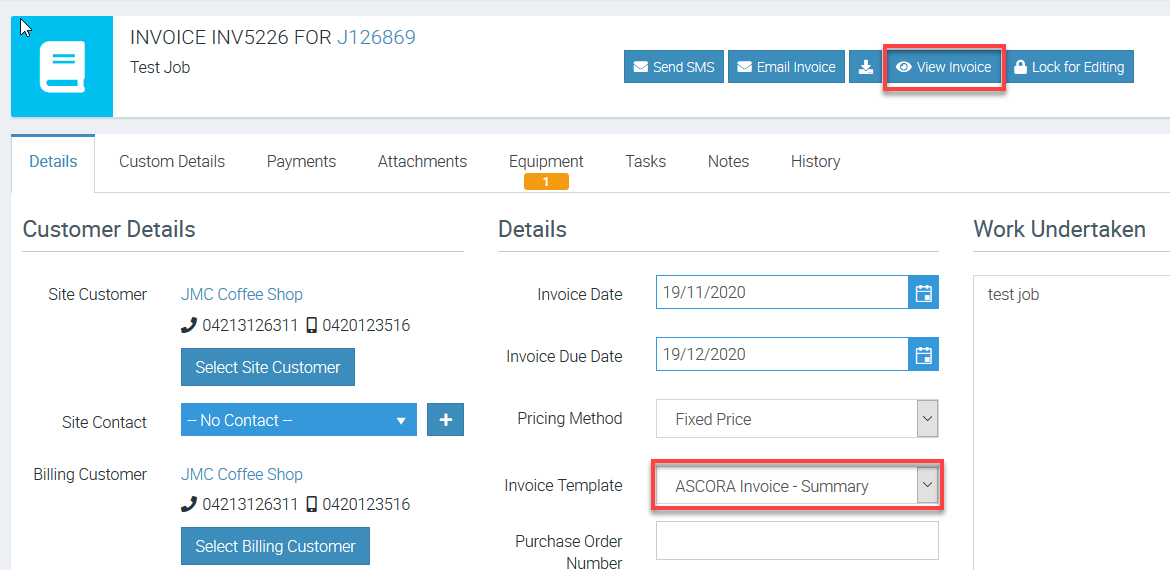Click the View Invoice button
This screenshot has height=570, width=1170.
(944, 67)
